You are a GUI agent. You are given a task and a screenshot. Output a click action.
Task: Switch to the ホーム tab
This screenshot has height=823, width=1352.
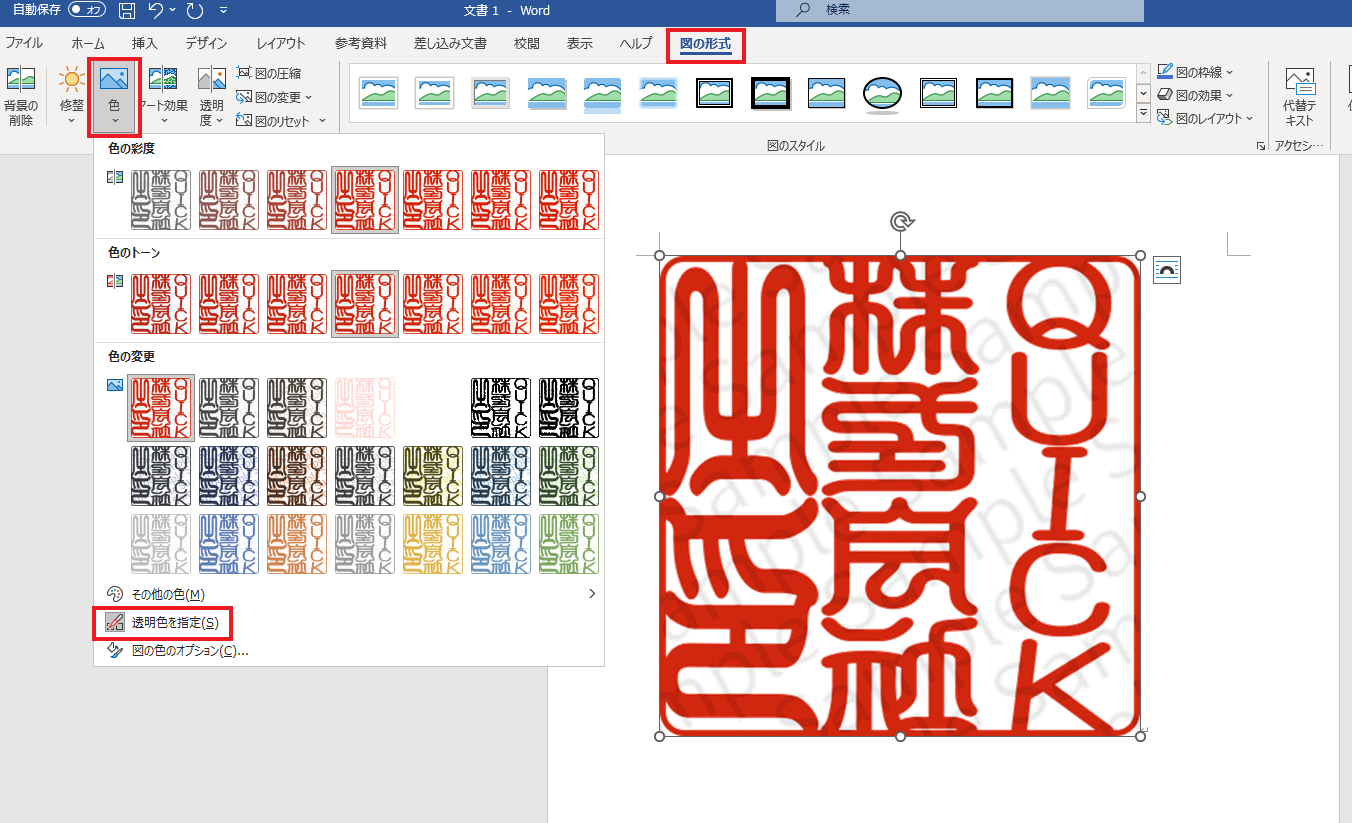point(88,43)
